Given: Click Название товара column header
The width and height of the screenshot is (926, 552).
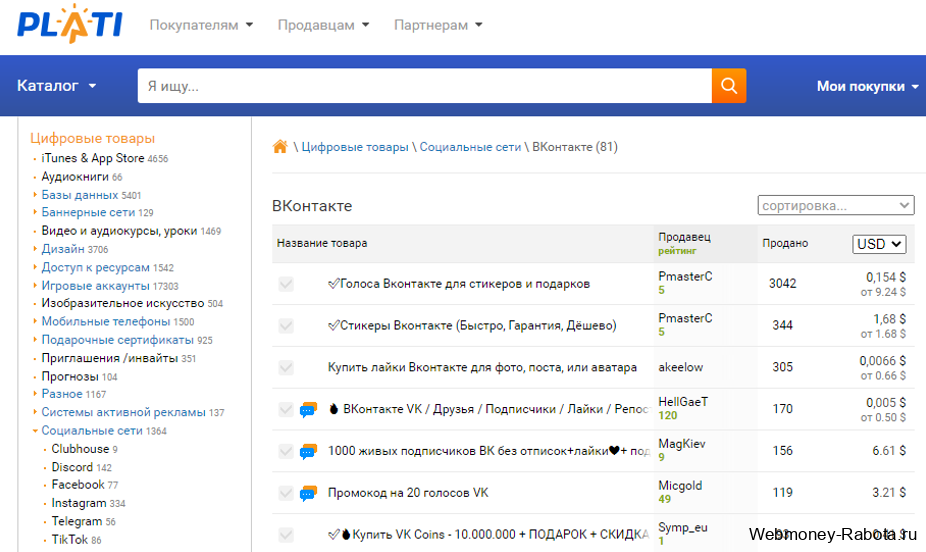Looking at the screenshot, I should [x=322, y=243].
